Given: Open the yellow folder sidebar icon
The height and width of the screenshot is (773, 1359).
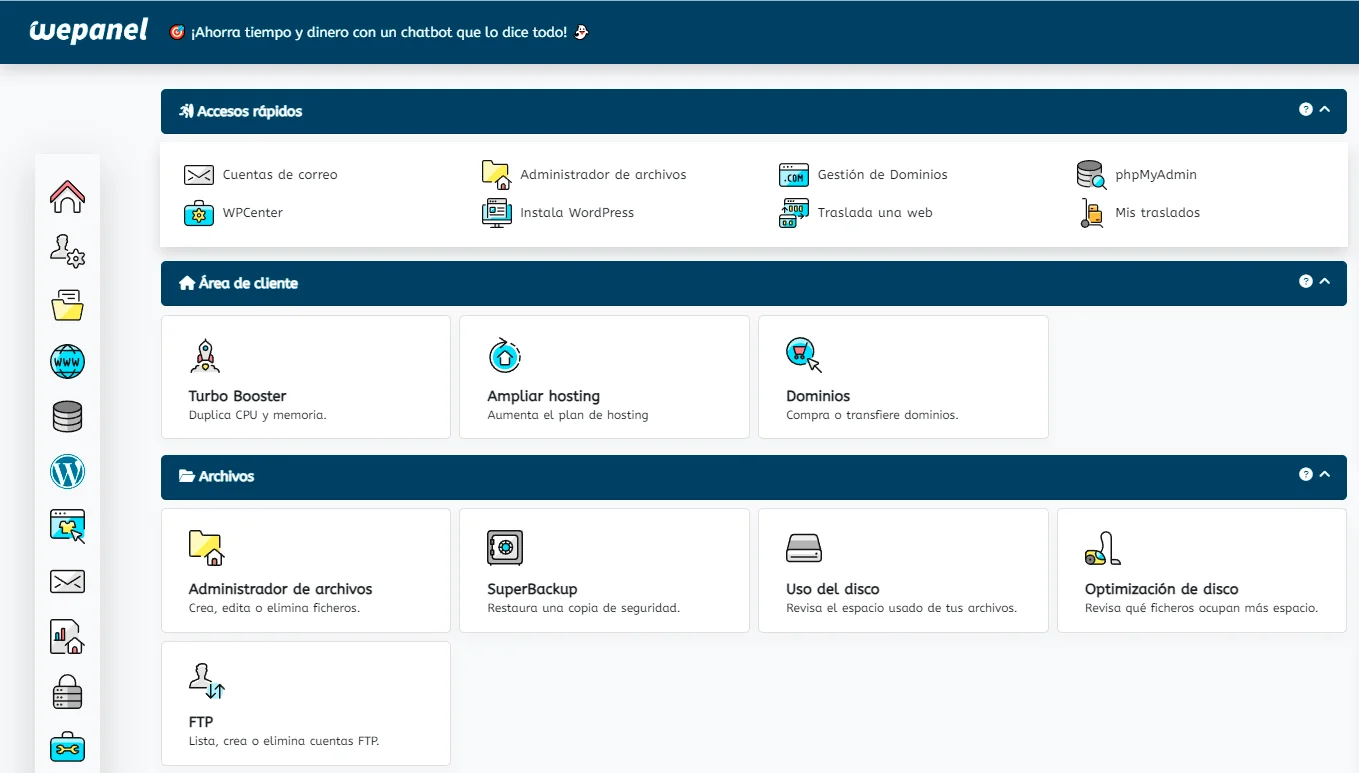Looking at the screenshot, I should click(67, 306).
